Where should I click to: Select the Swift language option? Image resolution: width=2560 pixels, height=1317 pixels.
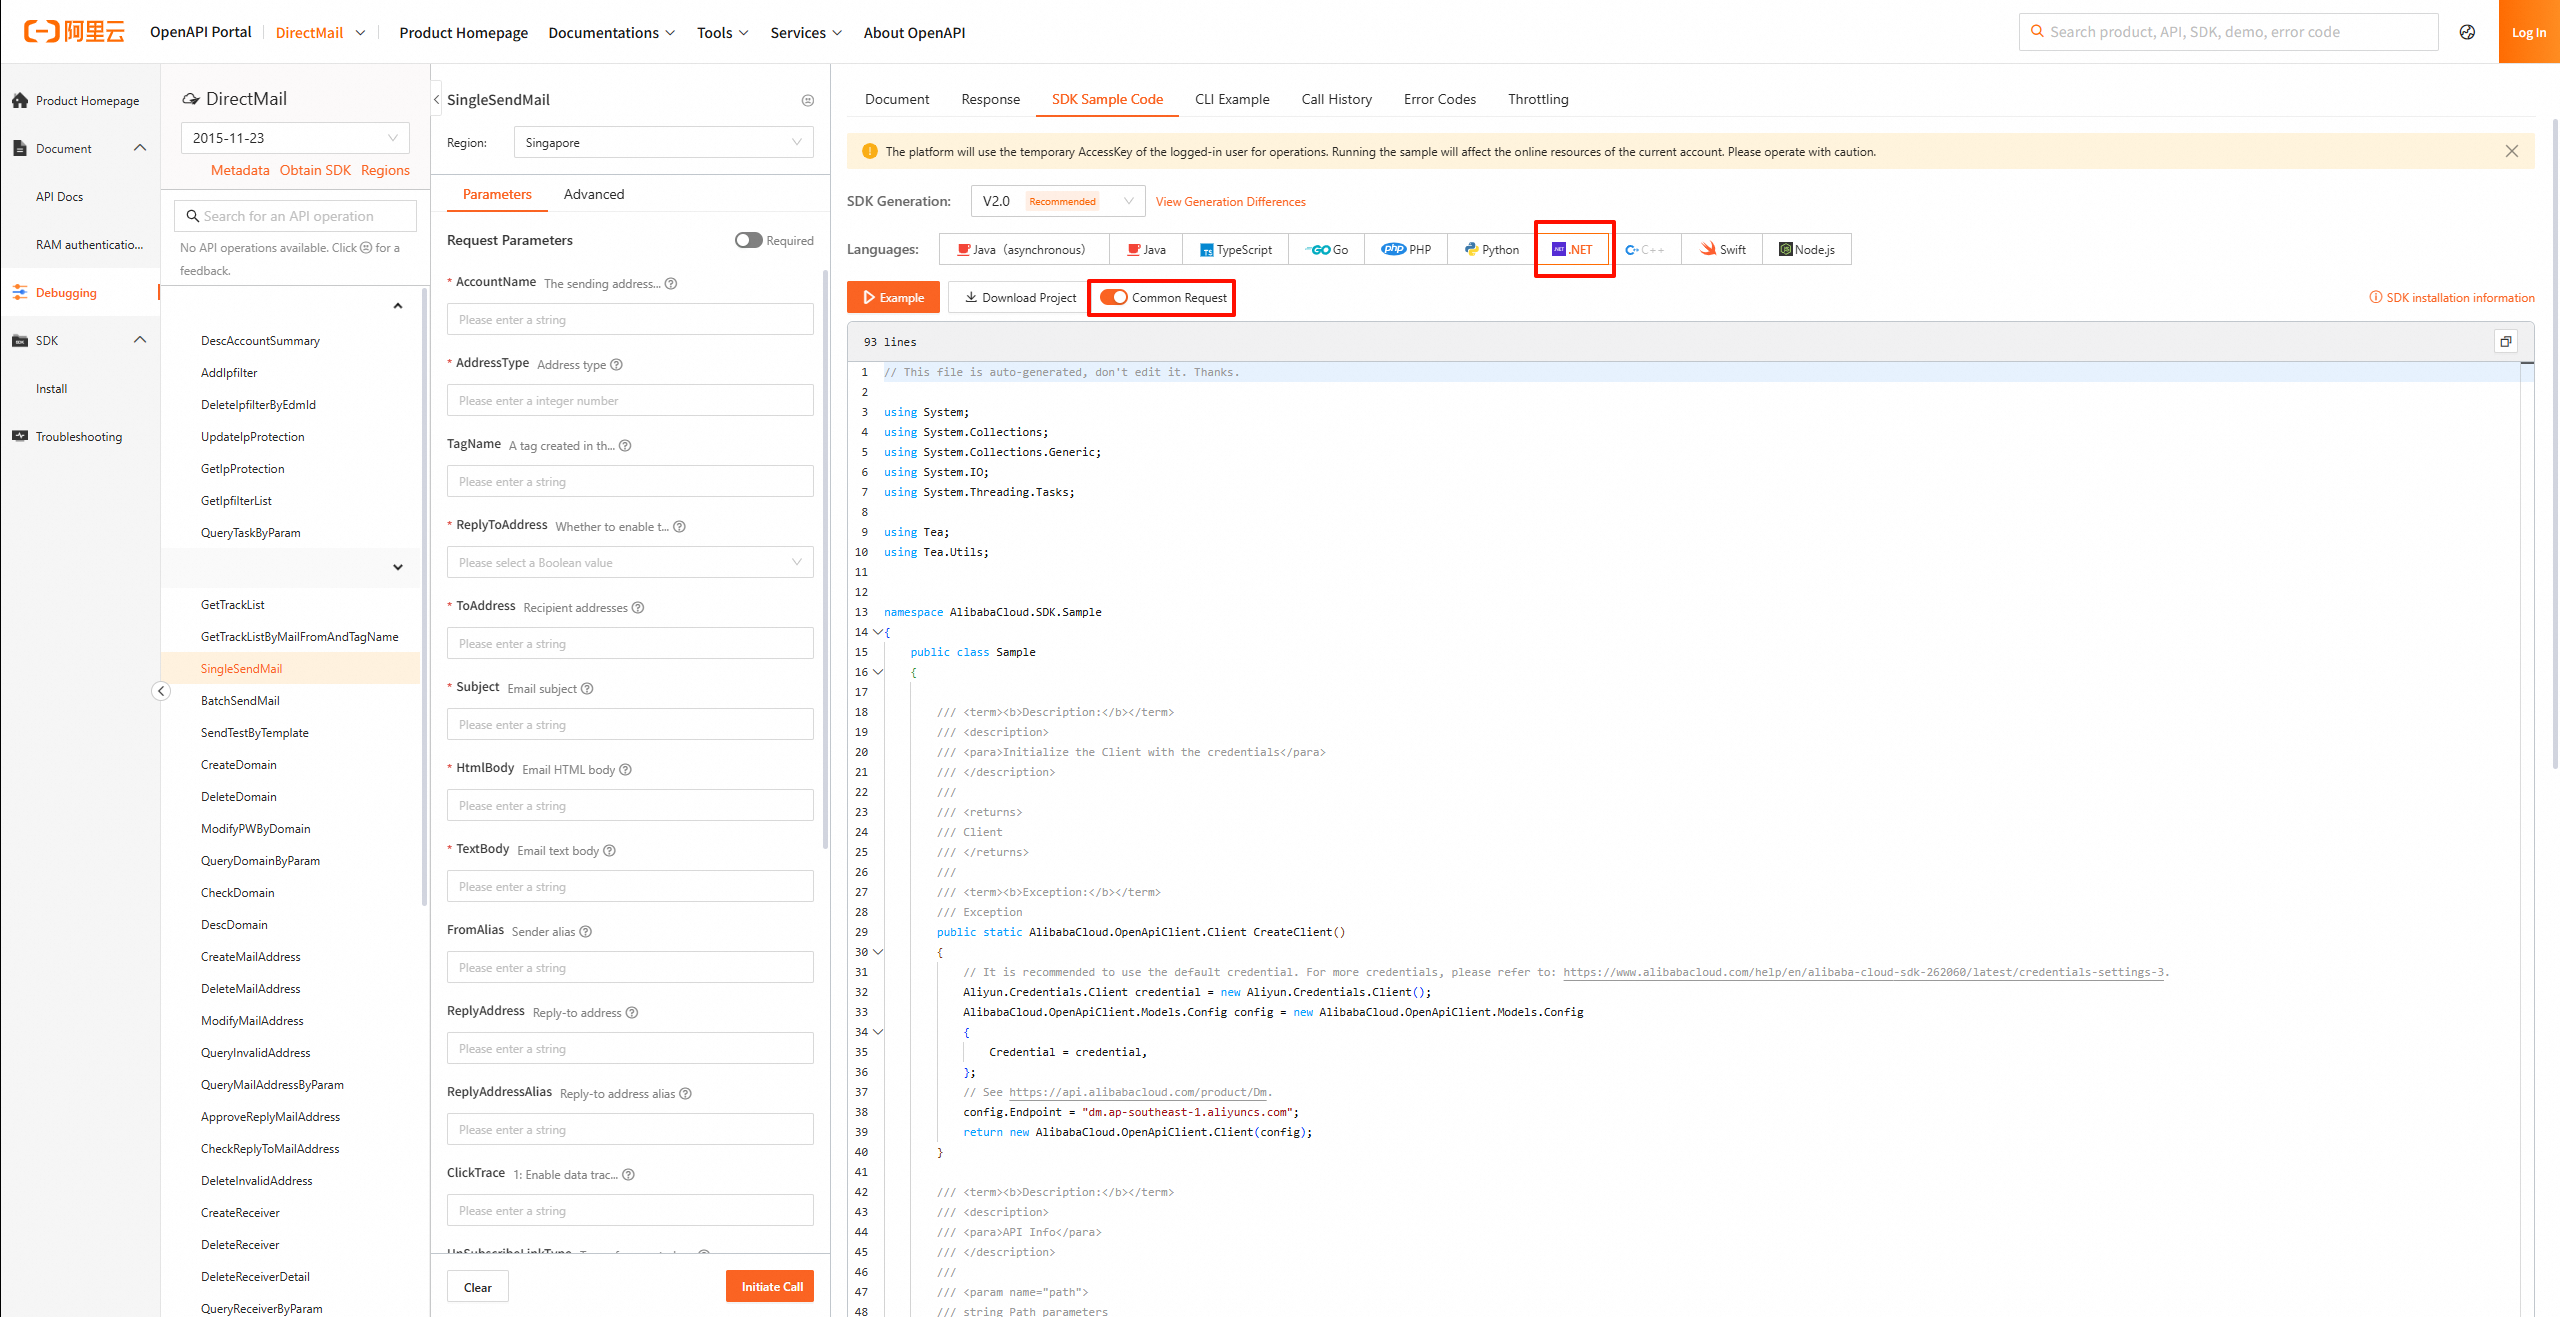click(x=1722, y=249)
